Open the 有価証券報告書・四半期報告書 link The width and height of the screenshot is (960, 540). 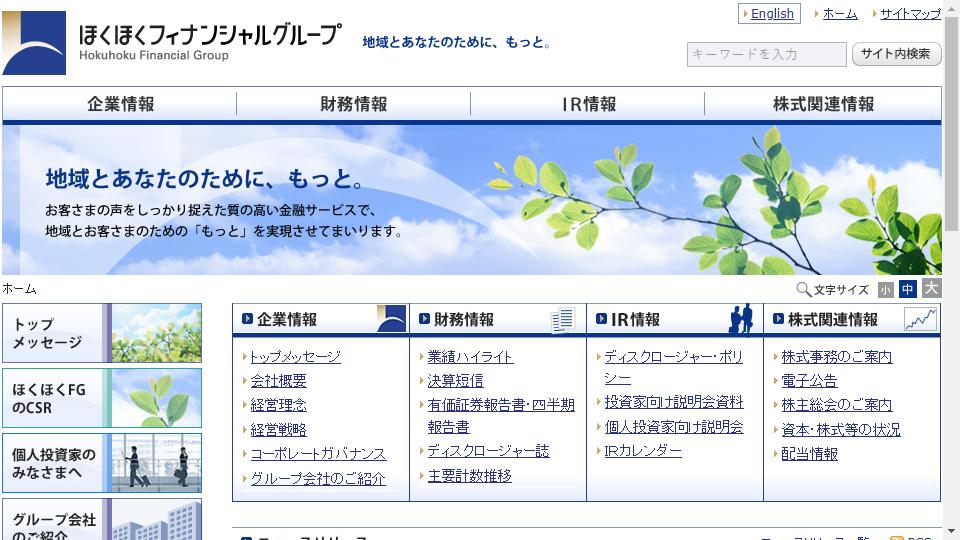pyautogui.click(x=501, y=416)
